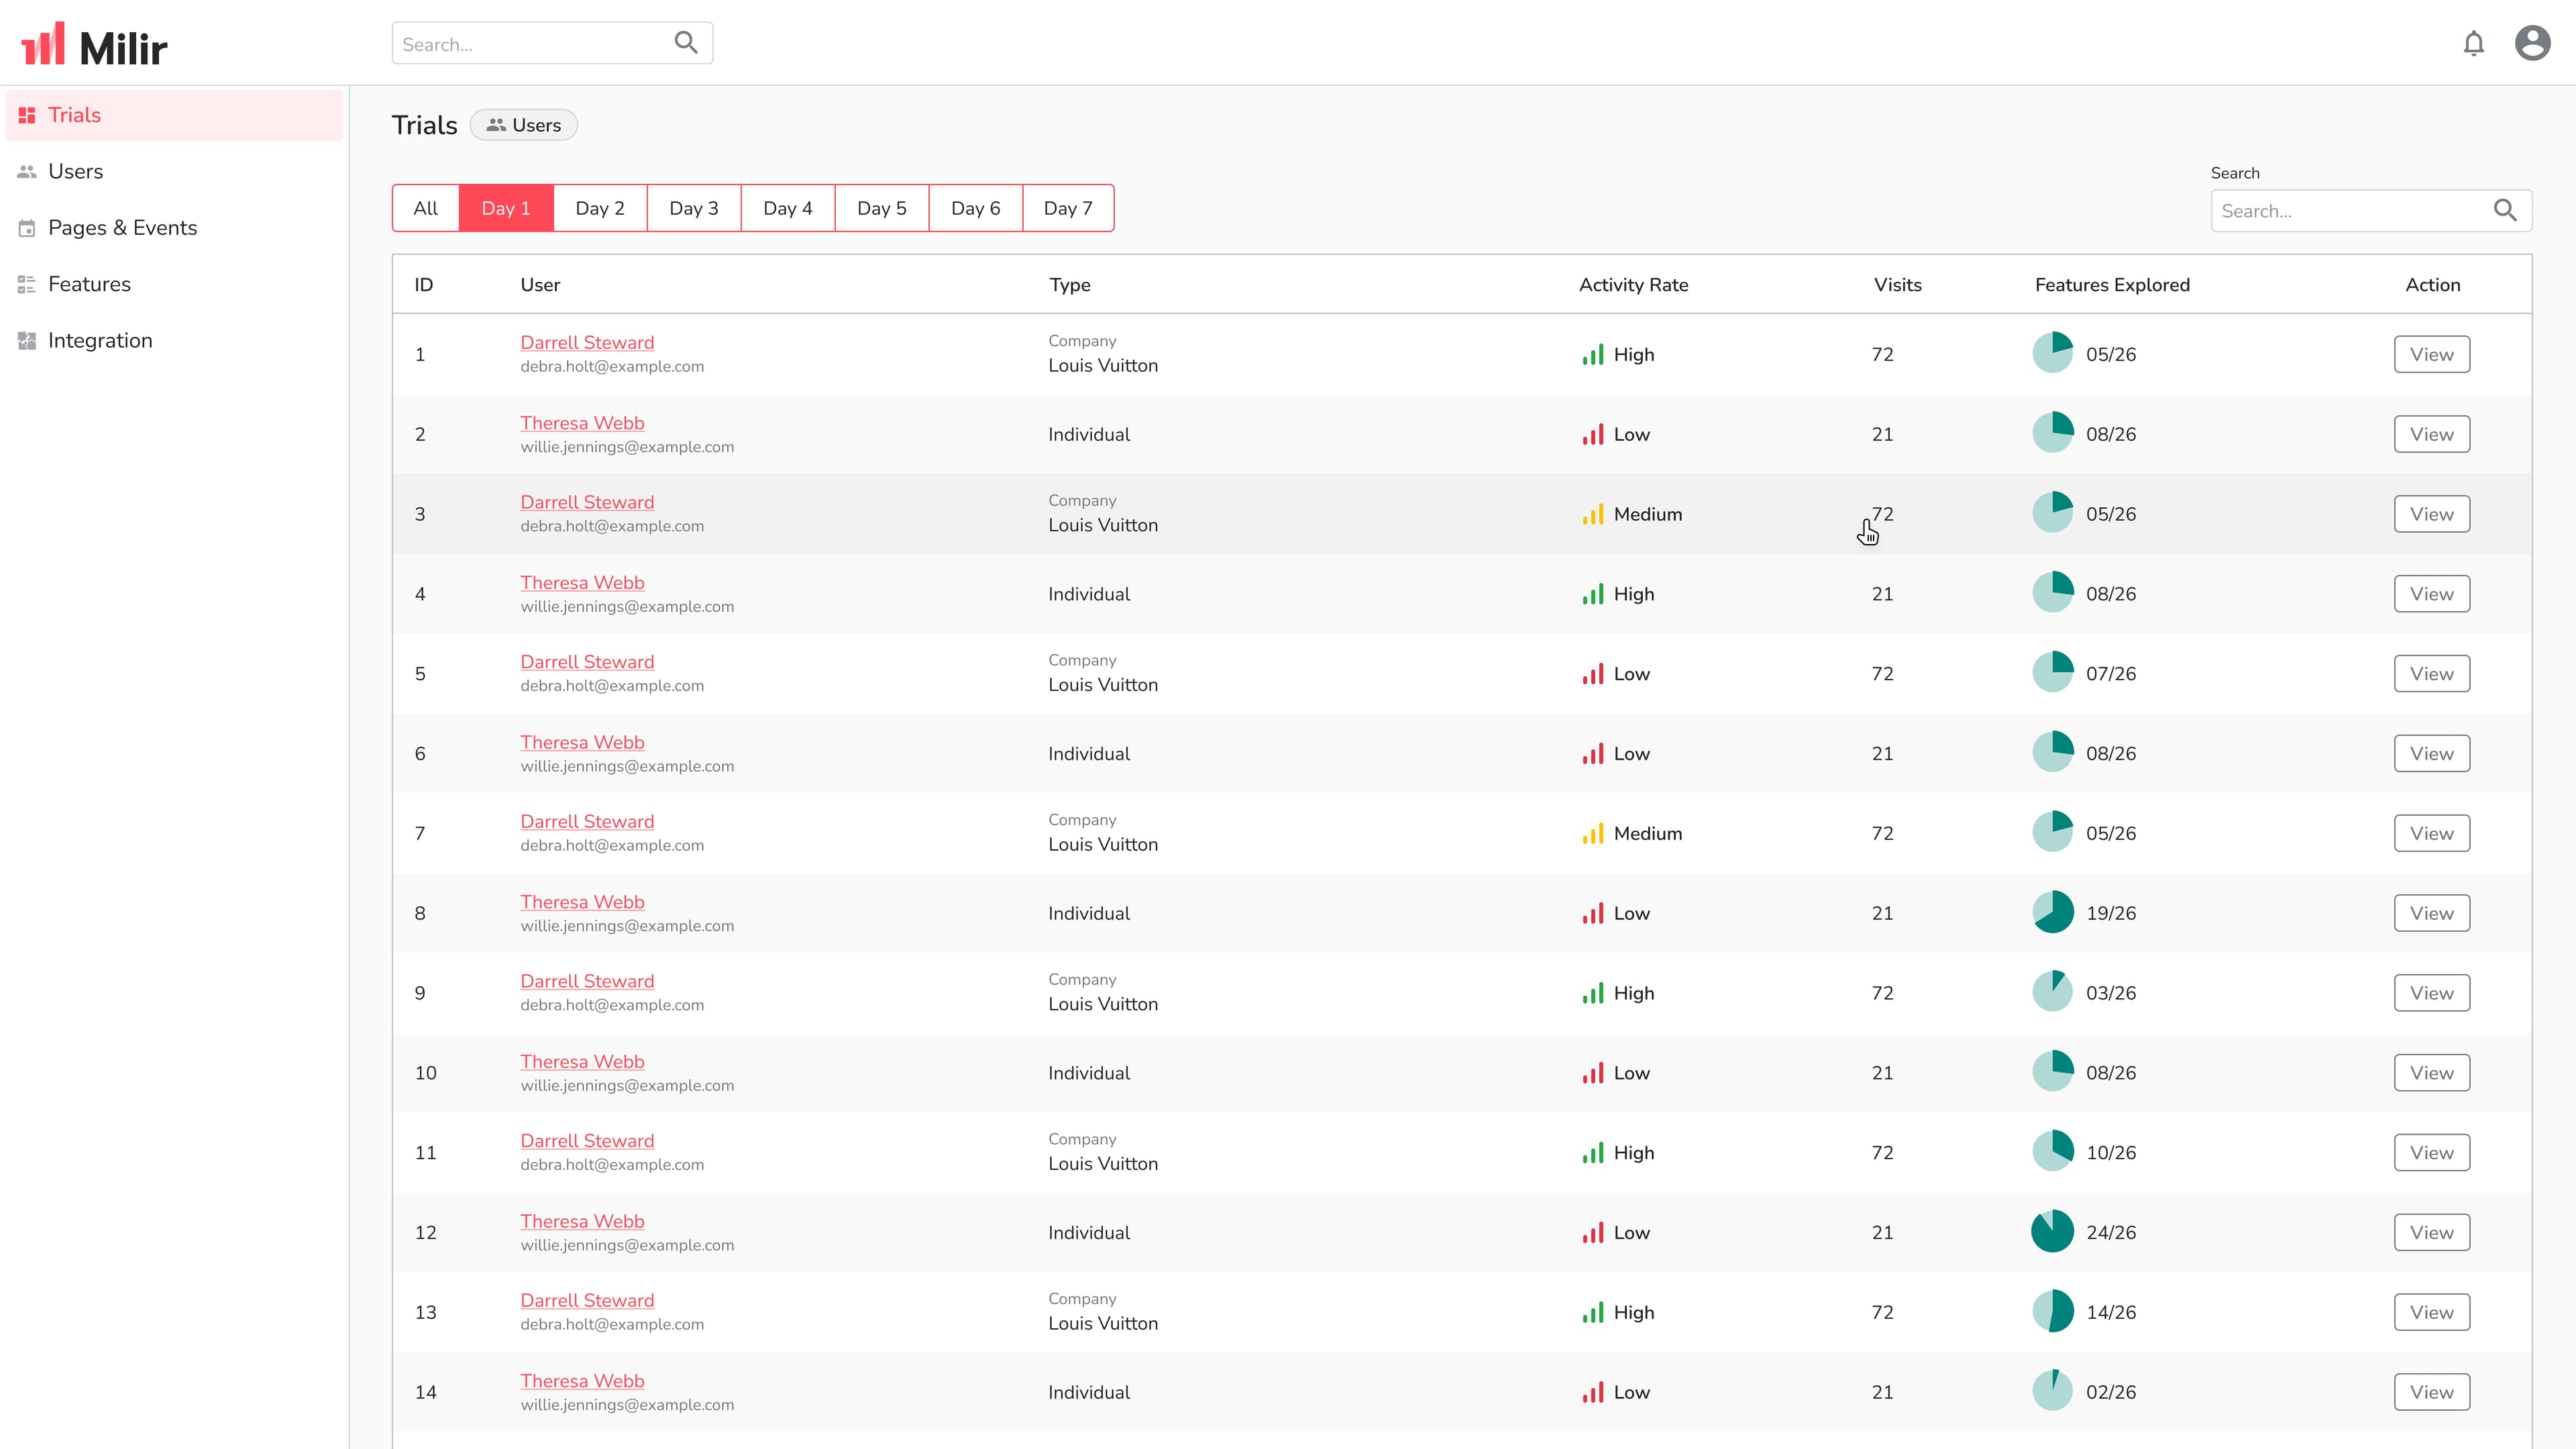Open the notifications bell
The height and width of the screenshot is (1449, 2576).
[2473, 43]
